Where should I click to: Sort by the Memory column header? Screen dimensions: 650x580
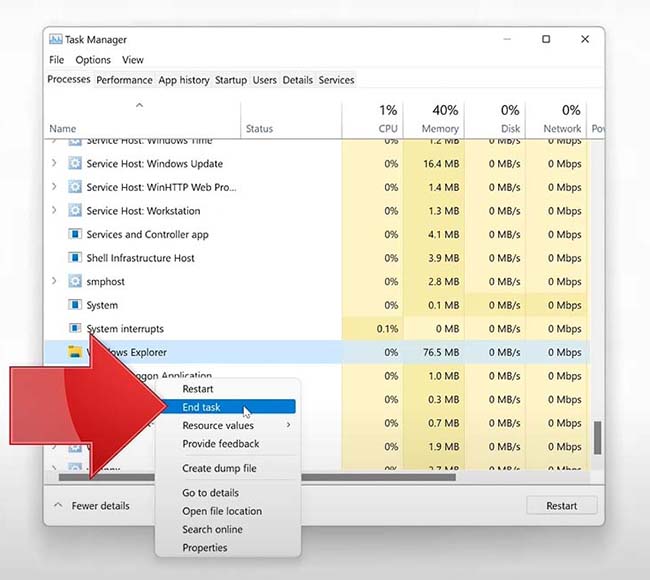click(434, 119)
